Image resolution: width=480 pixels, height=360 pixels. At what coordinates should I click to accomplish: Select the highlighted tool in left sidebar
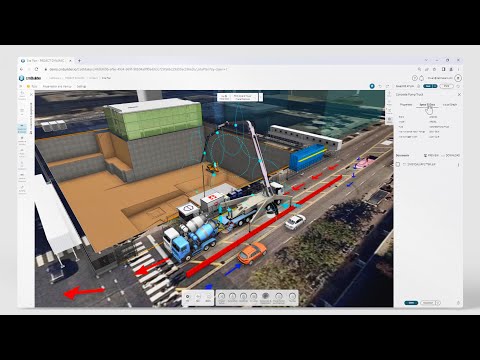coord(22,129)
